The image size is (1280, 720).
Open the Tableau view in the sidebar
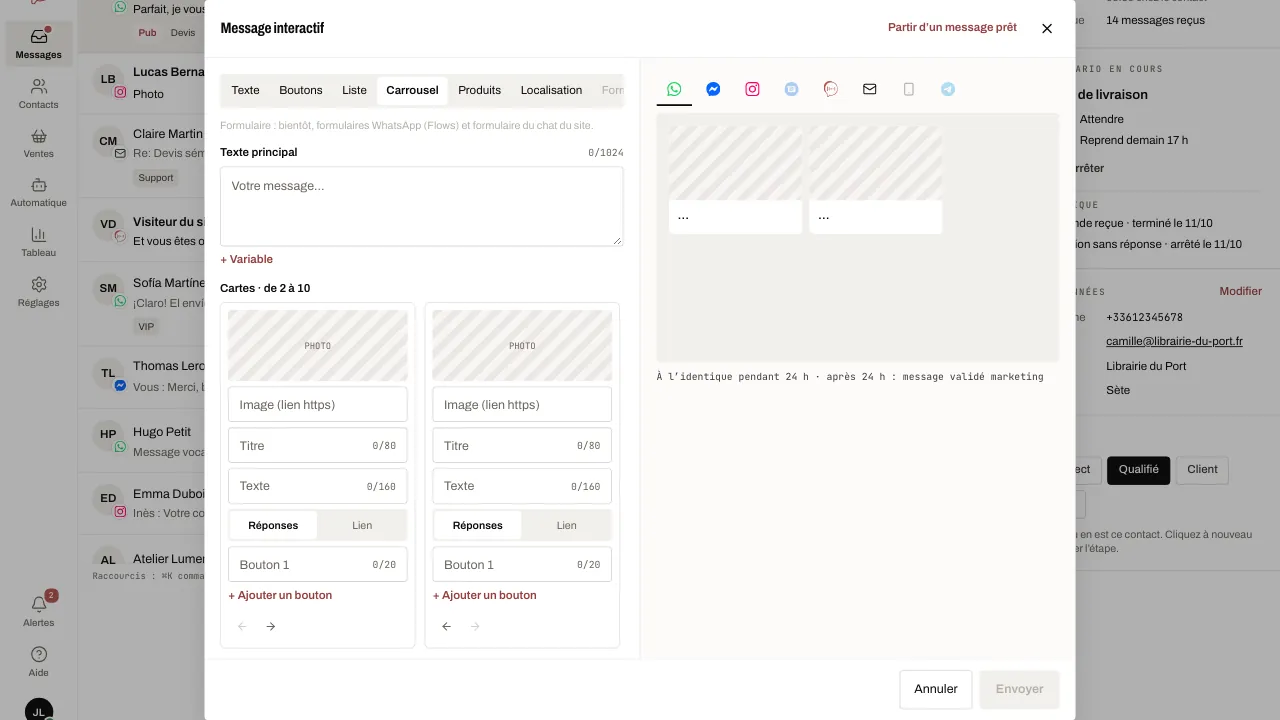[39, 242]
